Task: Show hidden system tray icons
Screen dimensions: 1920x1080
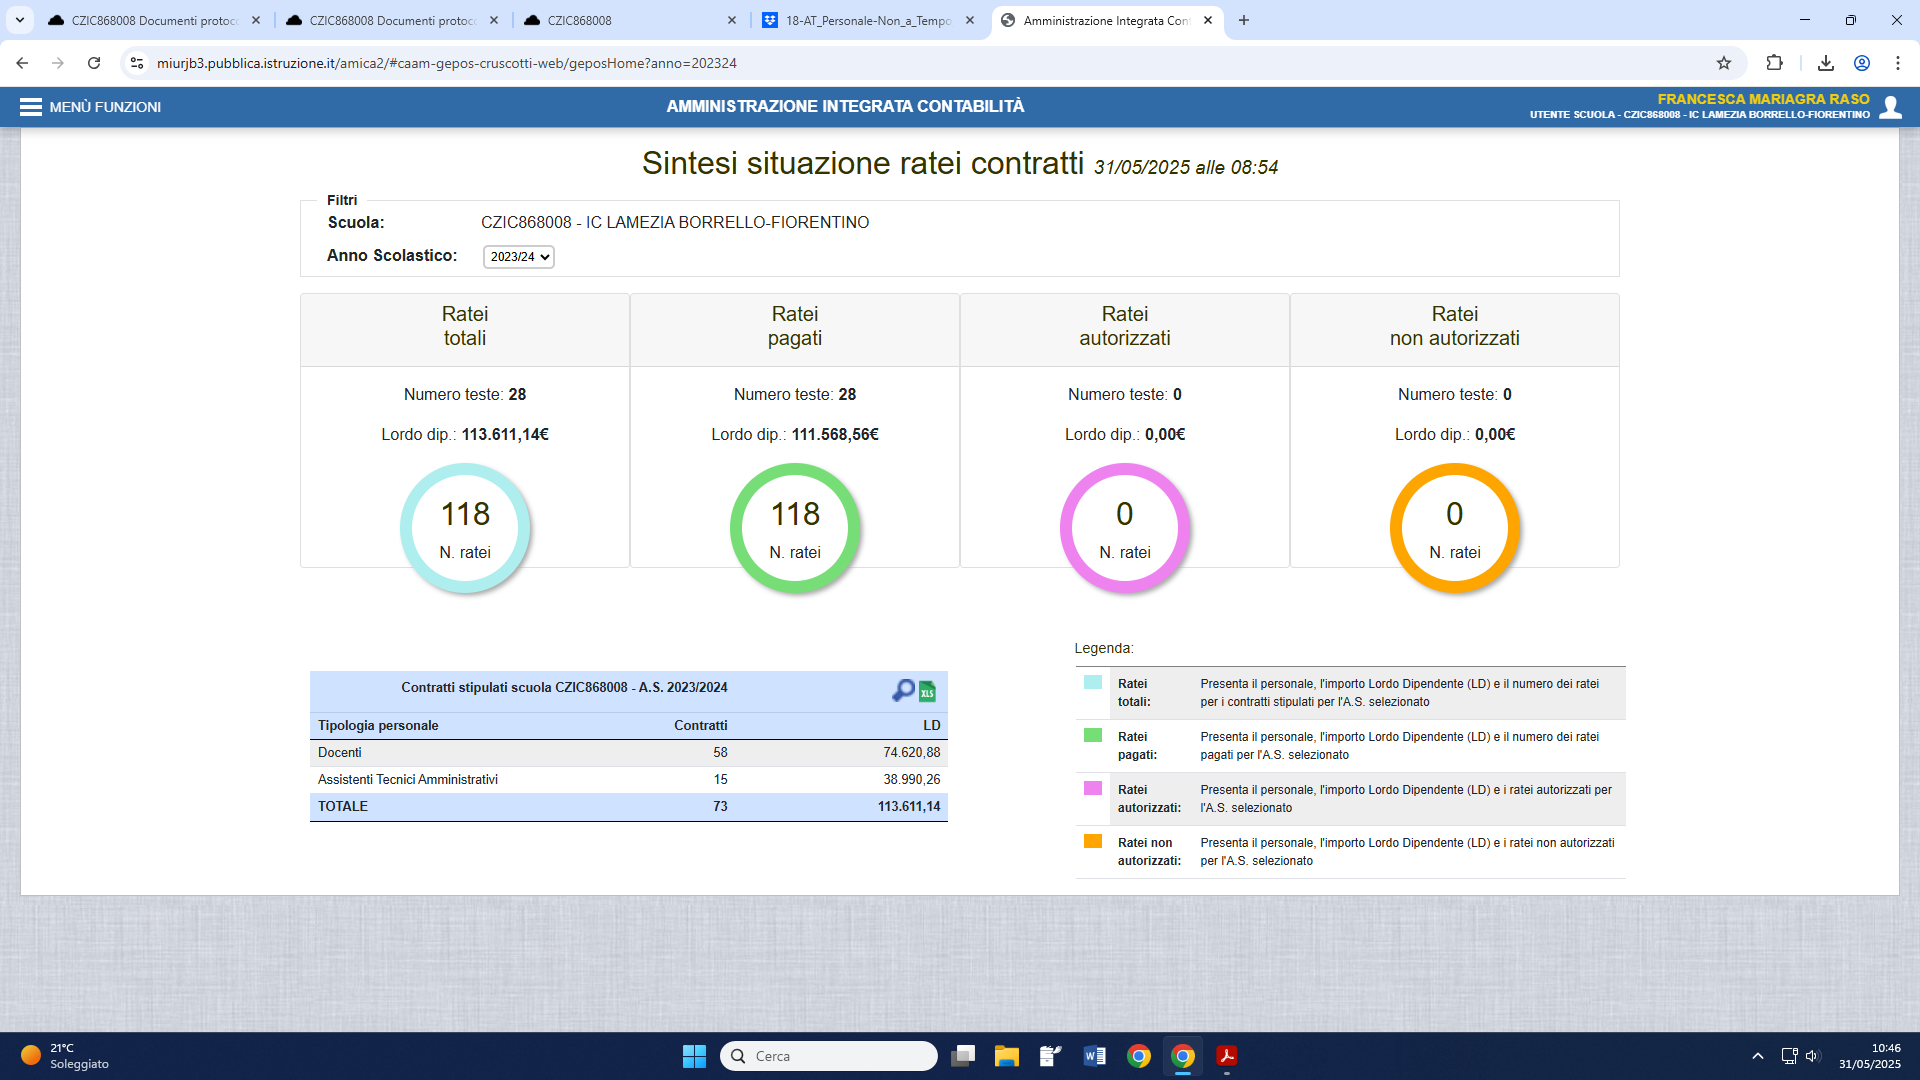Action: [1757, 1056]
